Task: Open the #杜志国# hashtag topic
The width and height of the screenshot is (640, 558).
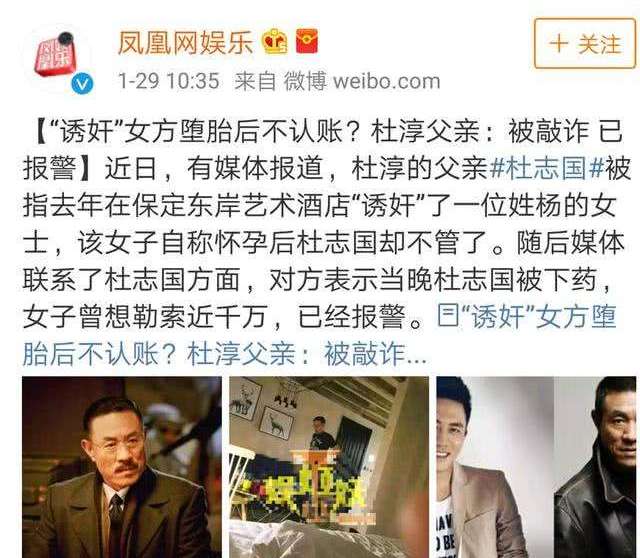Action: click(547, 168)
